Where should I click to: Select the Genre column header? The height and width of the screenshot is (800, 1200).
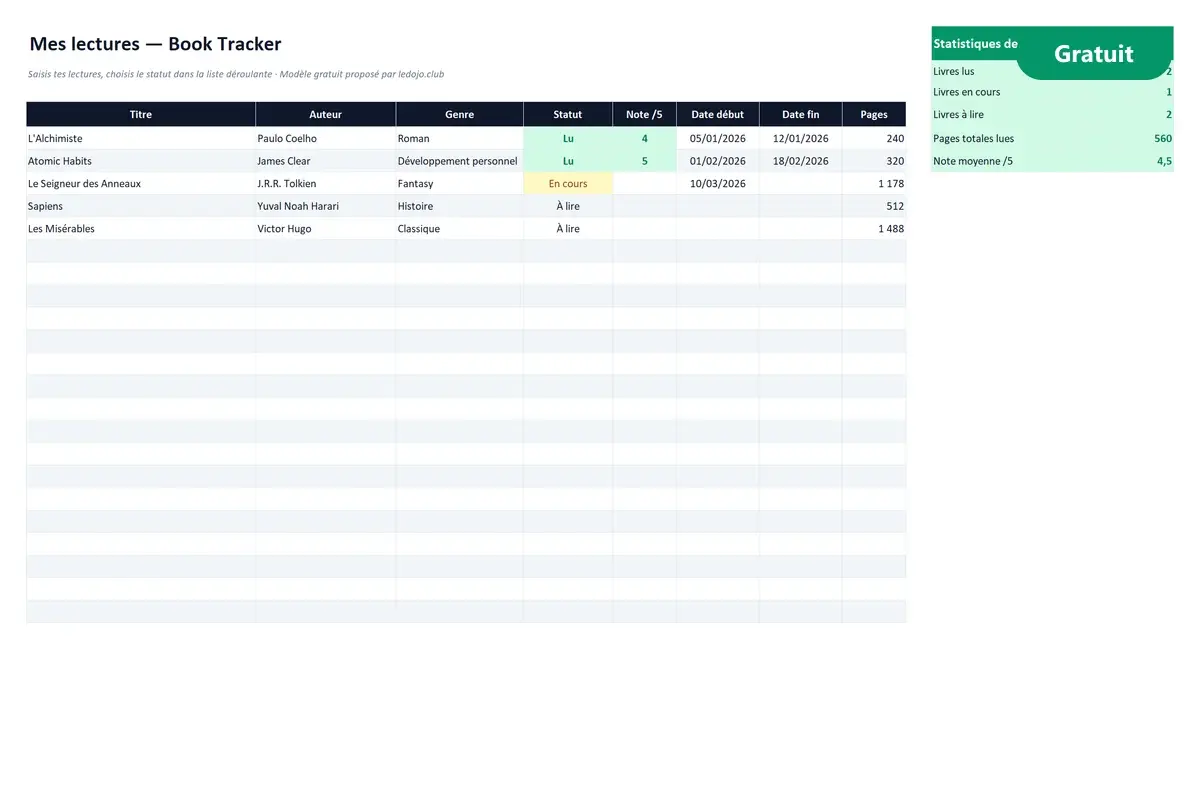point(460,114)
